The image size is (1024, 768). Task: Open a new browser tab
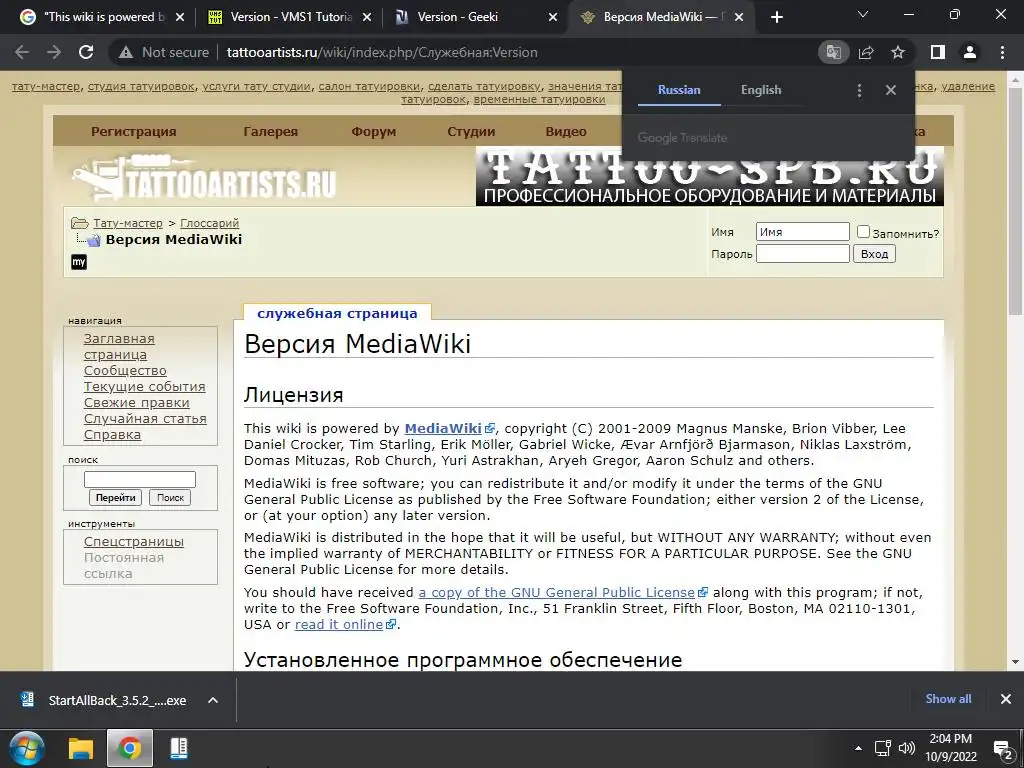click(776, 17)
